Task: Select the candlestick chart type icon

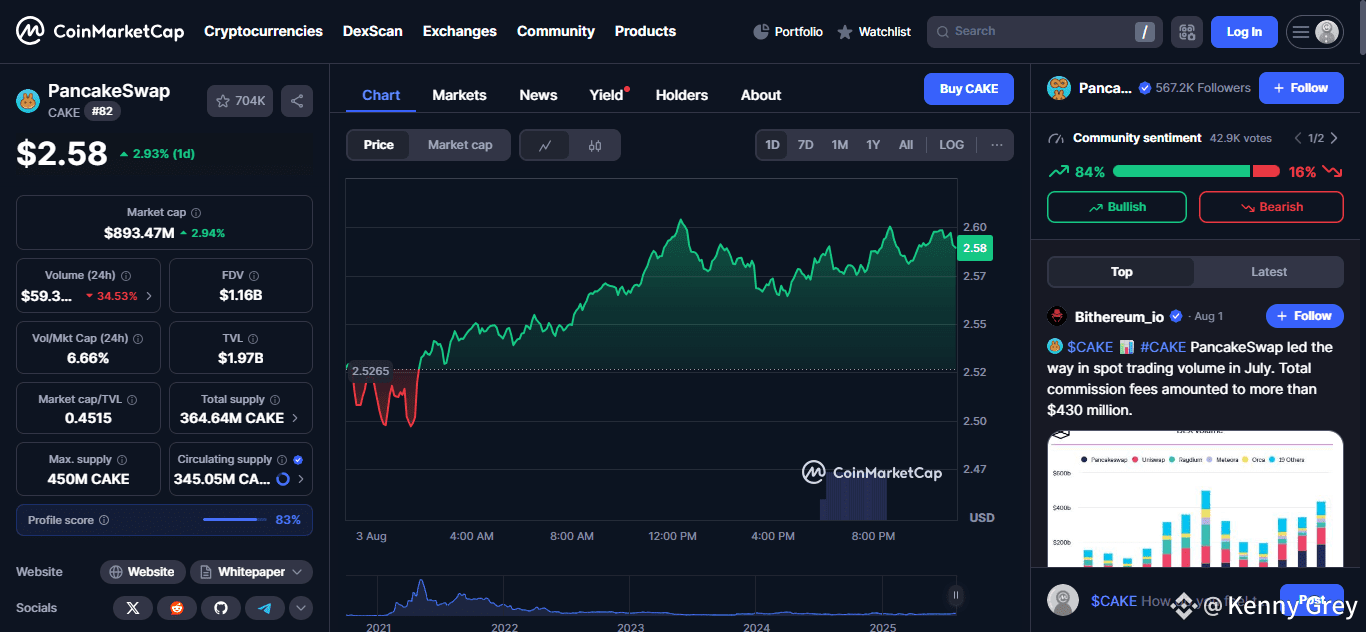Action: (595, 145)
